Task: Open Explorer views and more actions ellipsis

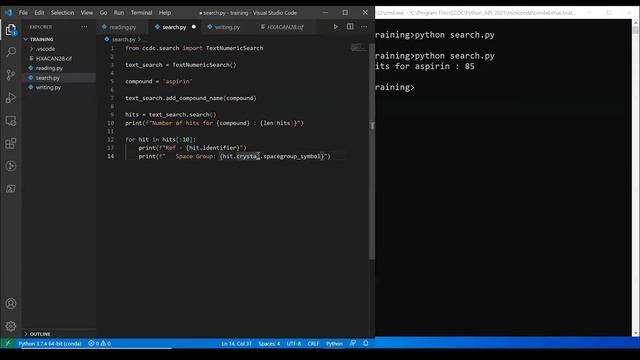Action: pos(84,27)
